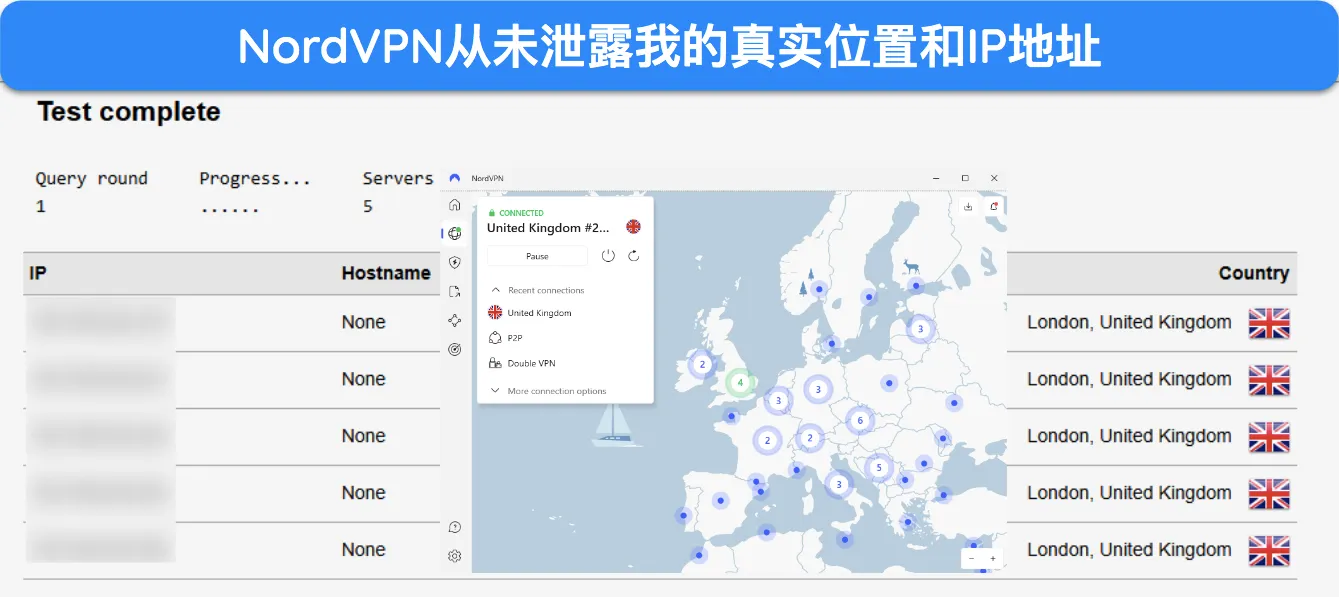
Task: Click the Progress... label
Action: [255, 179]
